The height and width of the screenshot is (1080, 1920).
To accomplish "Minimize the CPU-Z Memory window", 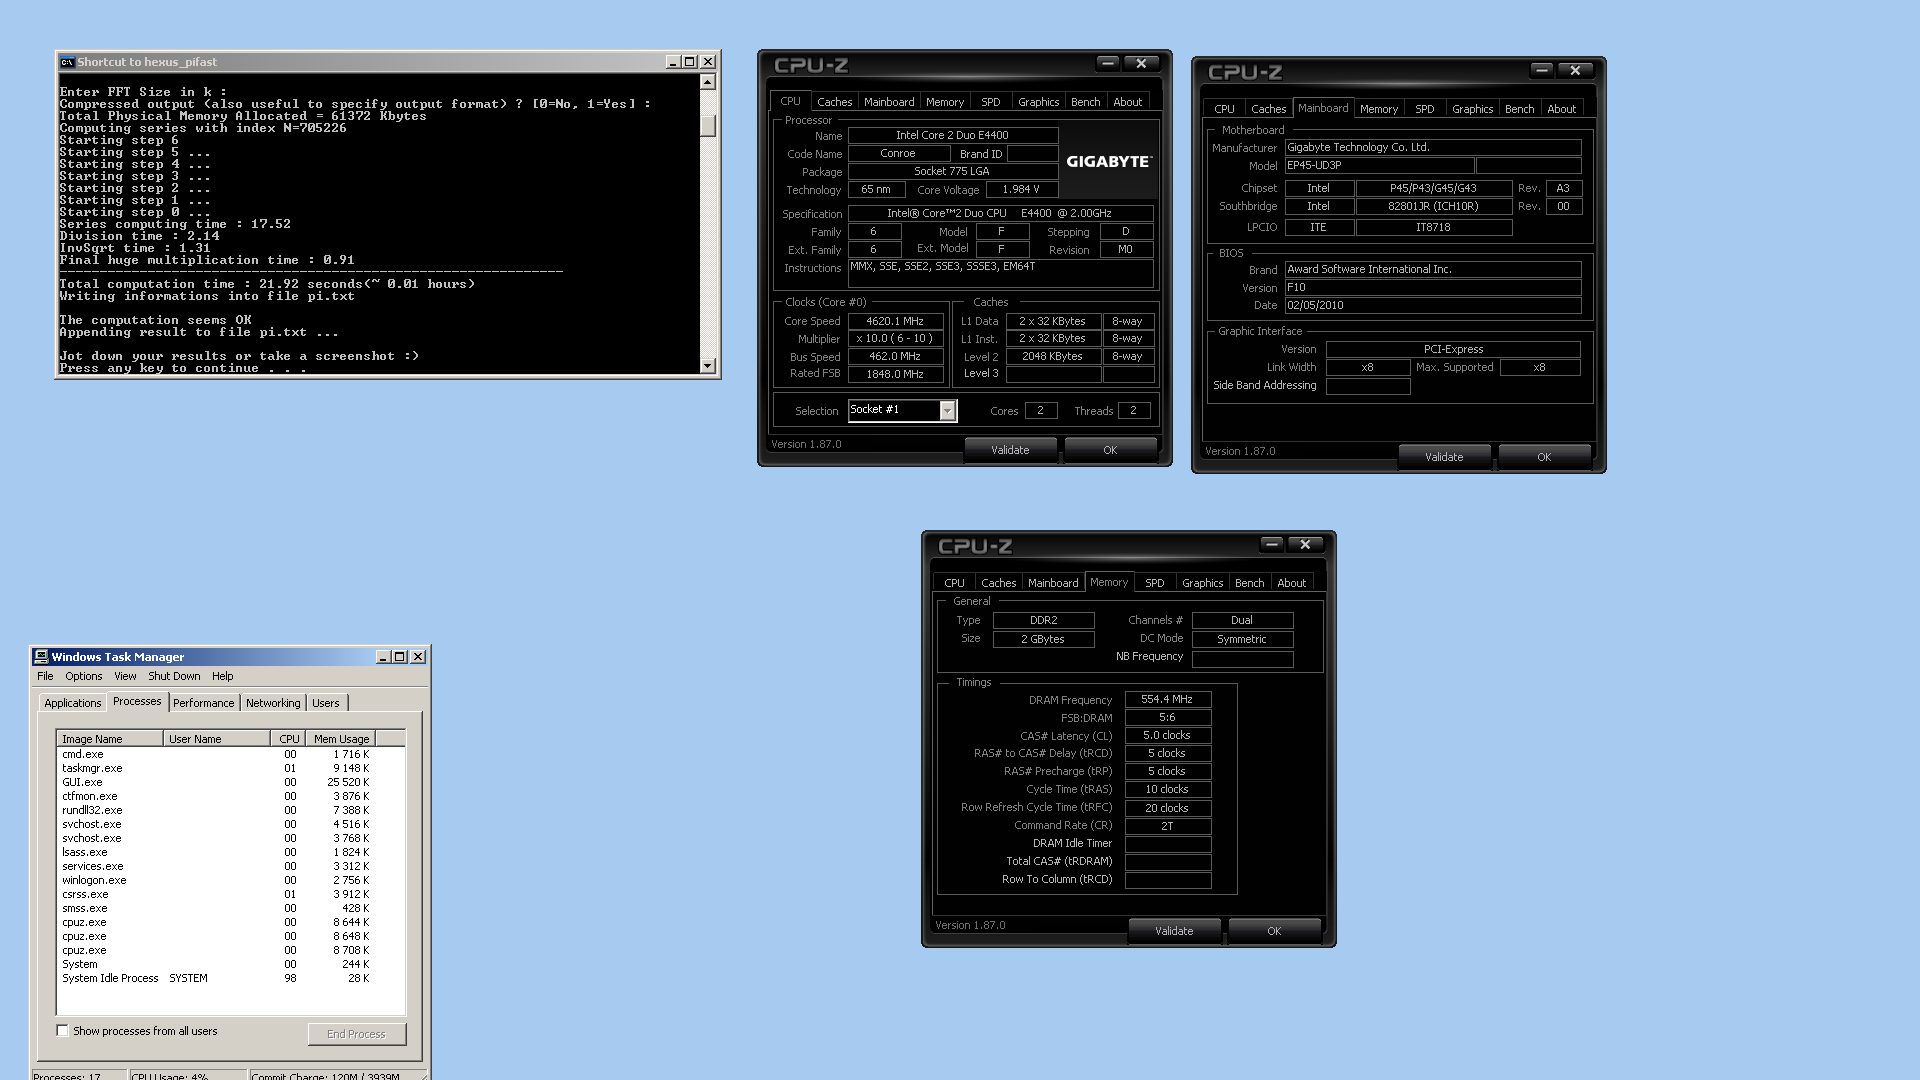I will point(1271,544).
